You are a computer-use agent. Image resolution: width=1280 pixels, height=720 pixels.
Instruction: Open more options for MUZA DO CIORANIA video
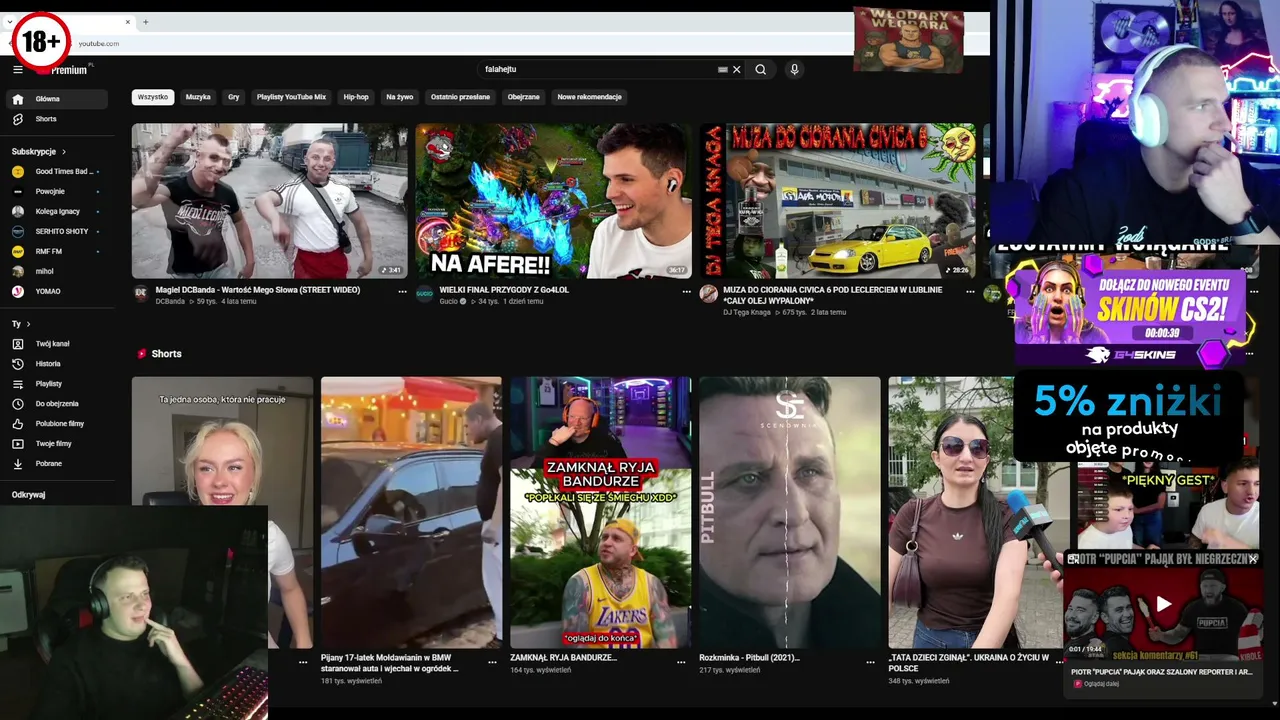coord(970,292)
